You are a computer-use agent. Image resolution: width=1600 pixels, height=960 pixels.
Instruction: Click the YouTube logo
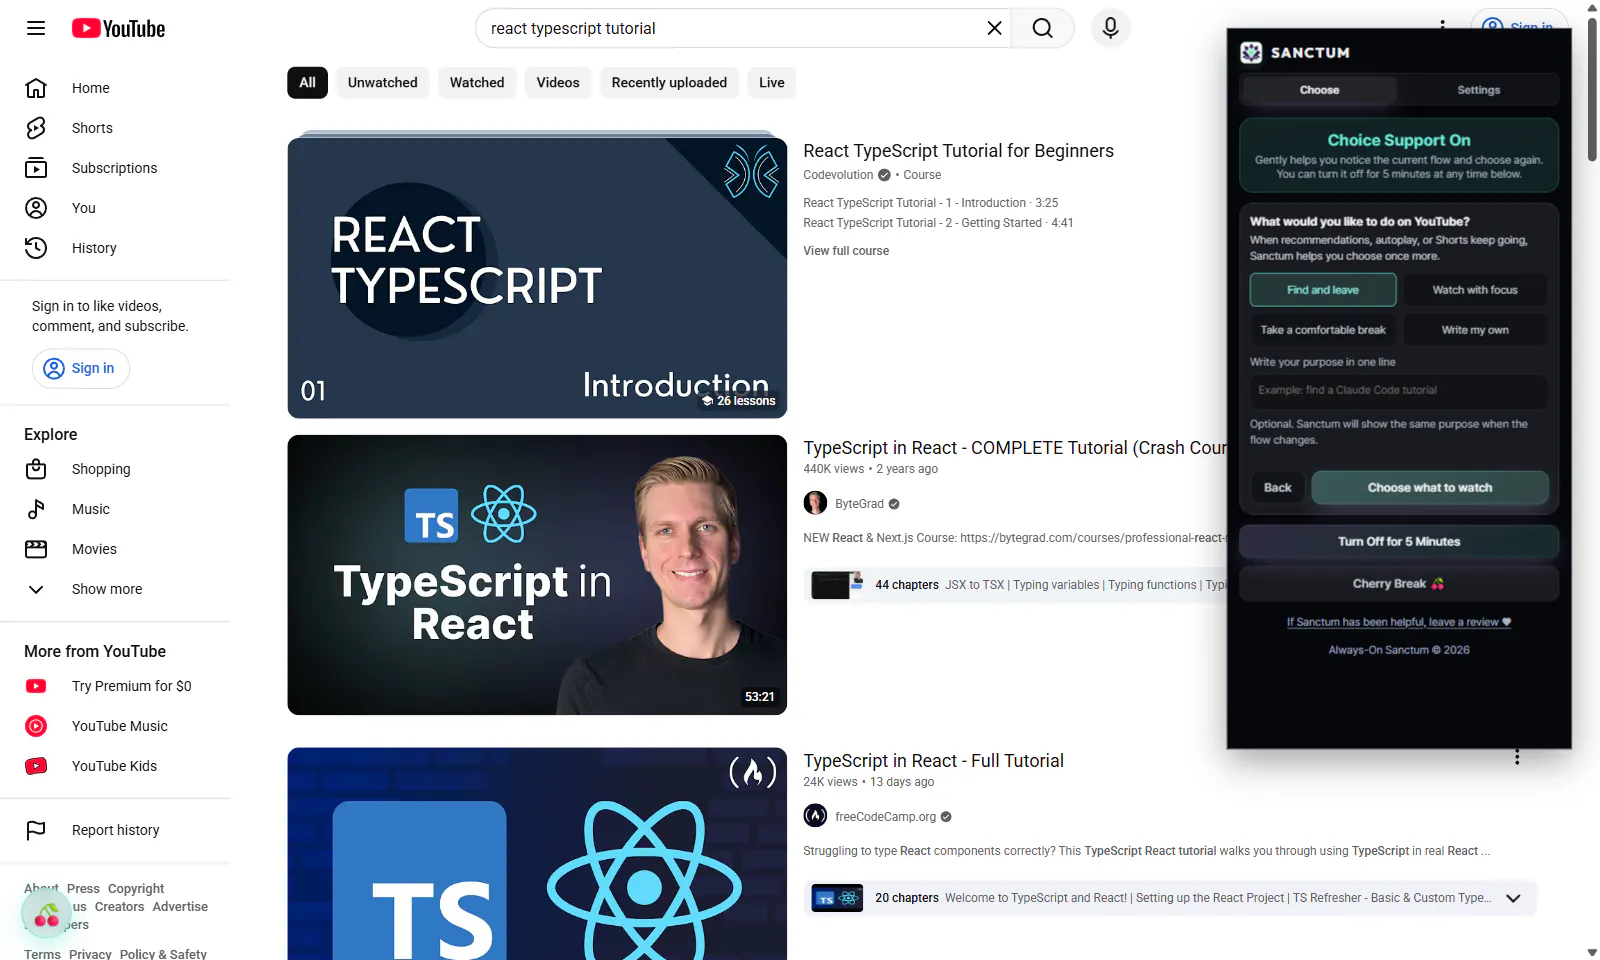pos(118,28)
